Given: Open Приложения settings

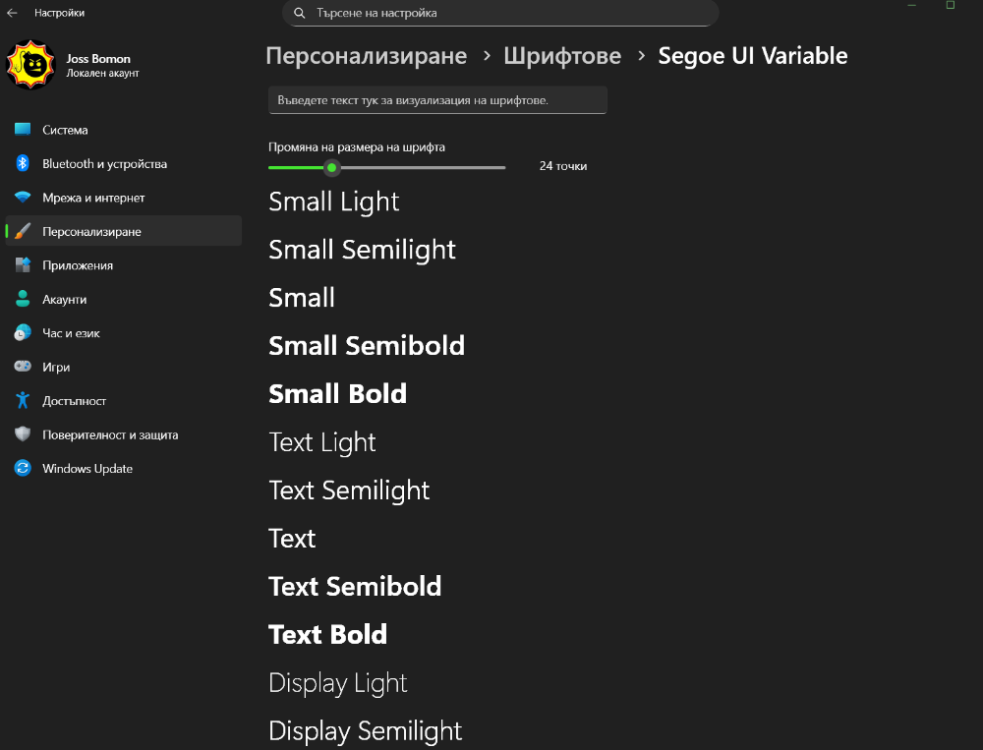Looking at the screenshot, I should 124,265.
